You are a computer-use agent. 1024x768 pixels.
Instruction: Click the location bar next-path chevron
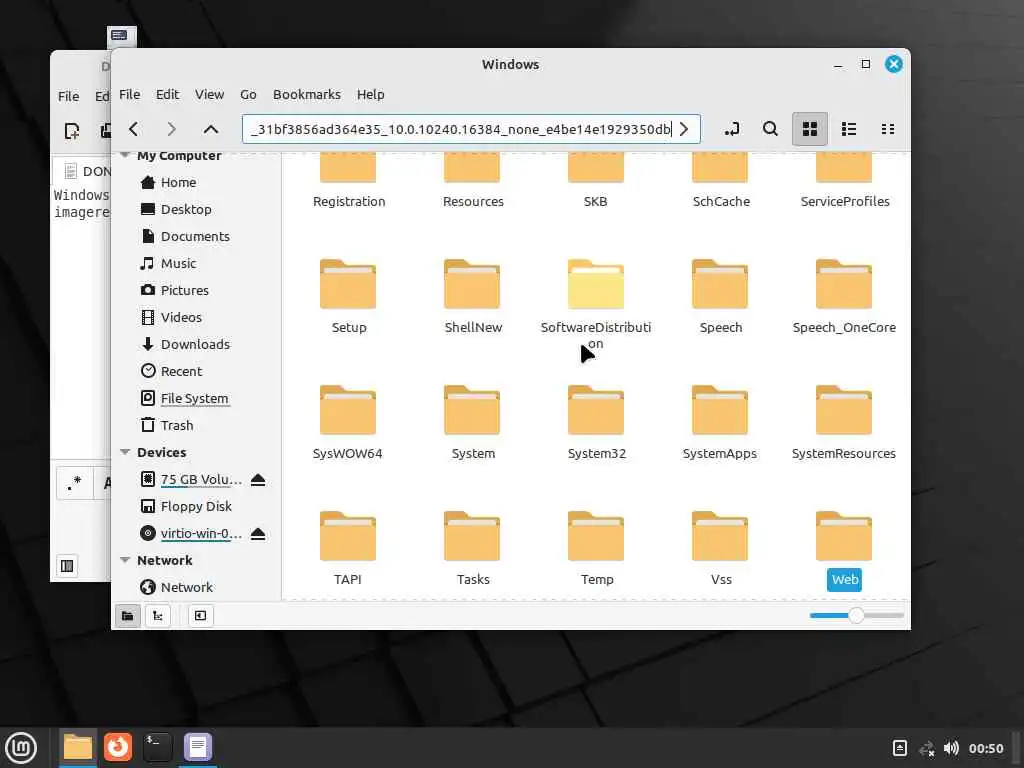coord(684,129)
